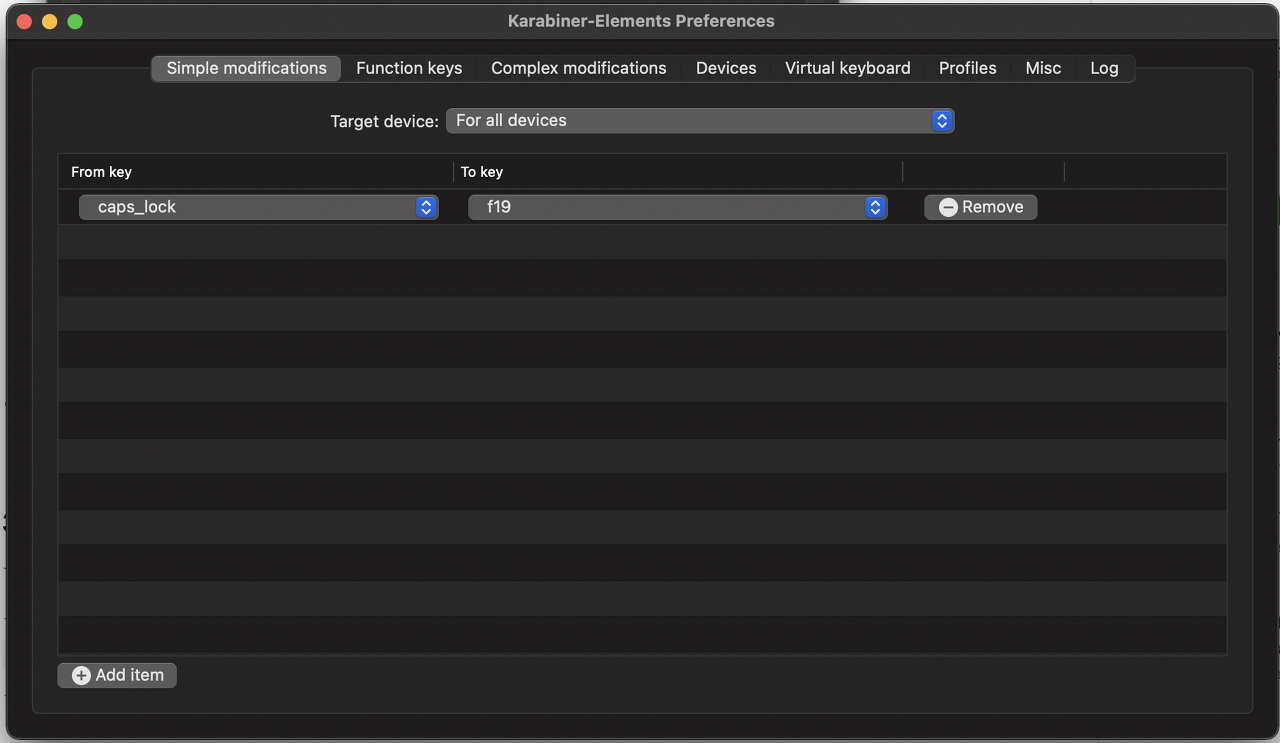
Task: Remove the caps_lock to f19 mapping
Action: point(981,207)
